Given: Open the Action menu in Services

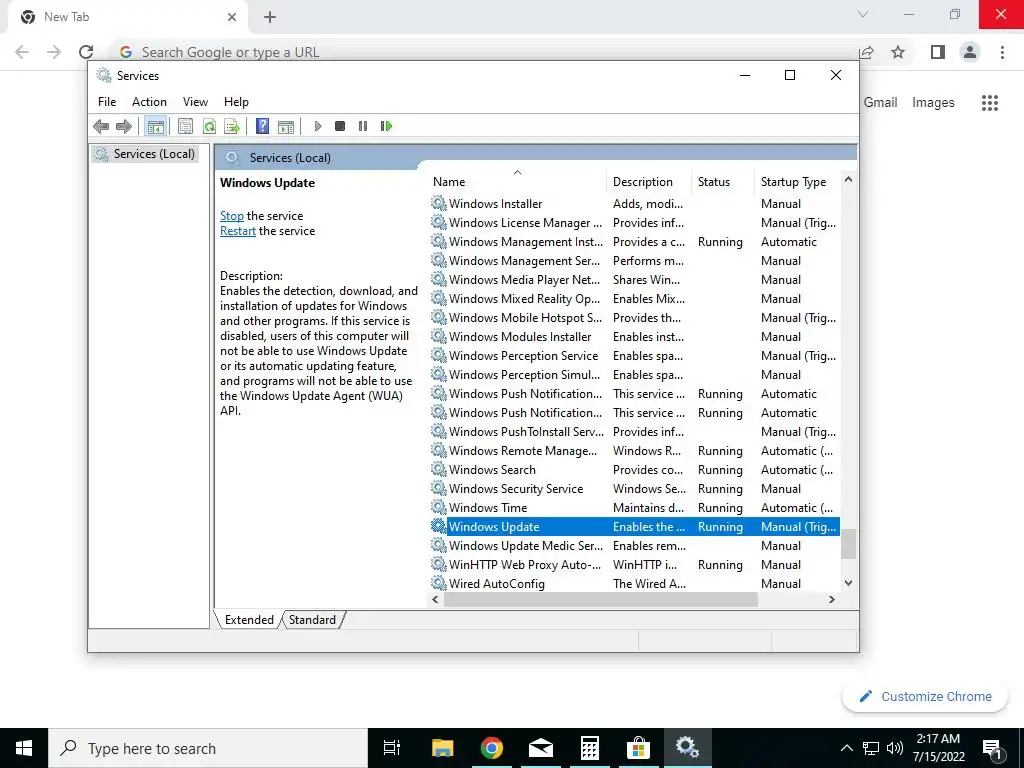Looking at the screenshot, I should click(x=149, y=102).
